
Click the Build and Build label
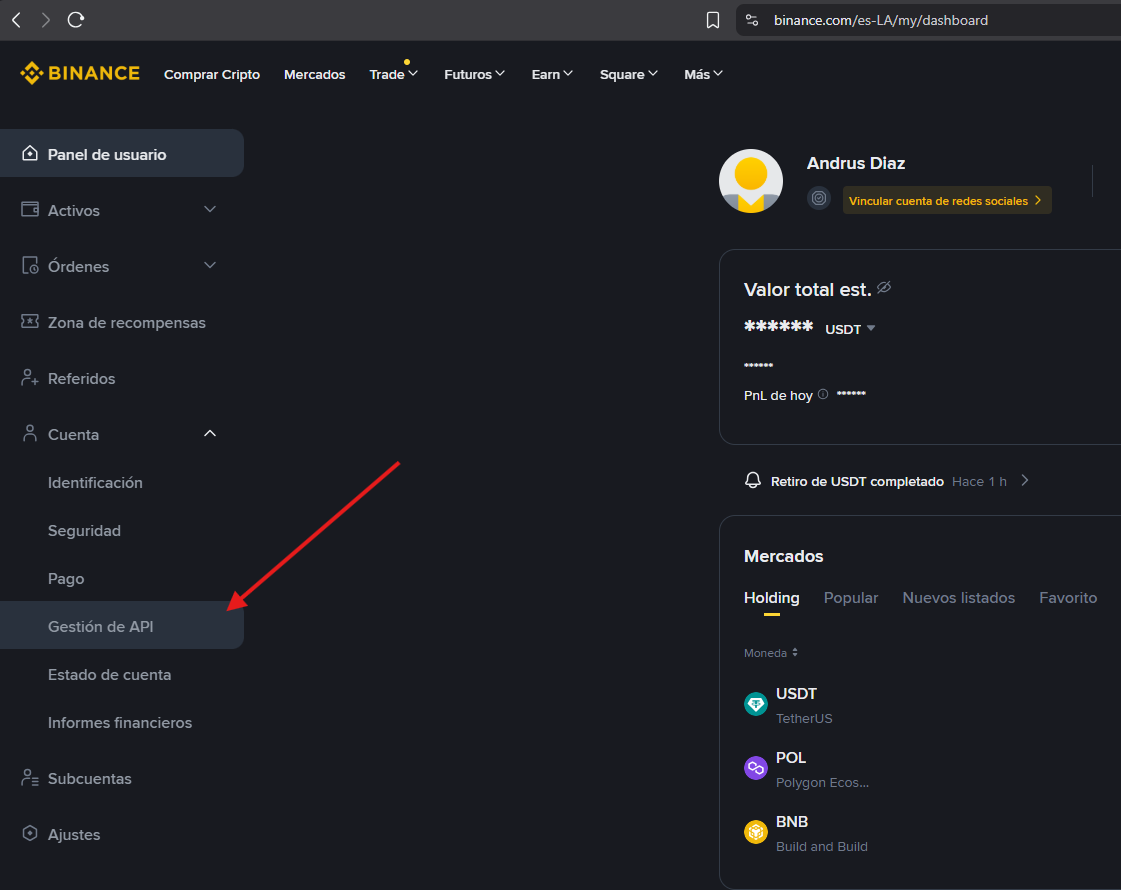click(x=821, y=846)
